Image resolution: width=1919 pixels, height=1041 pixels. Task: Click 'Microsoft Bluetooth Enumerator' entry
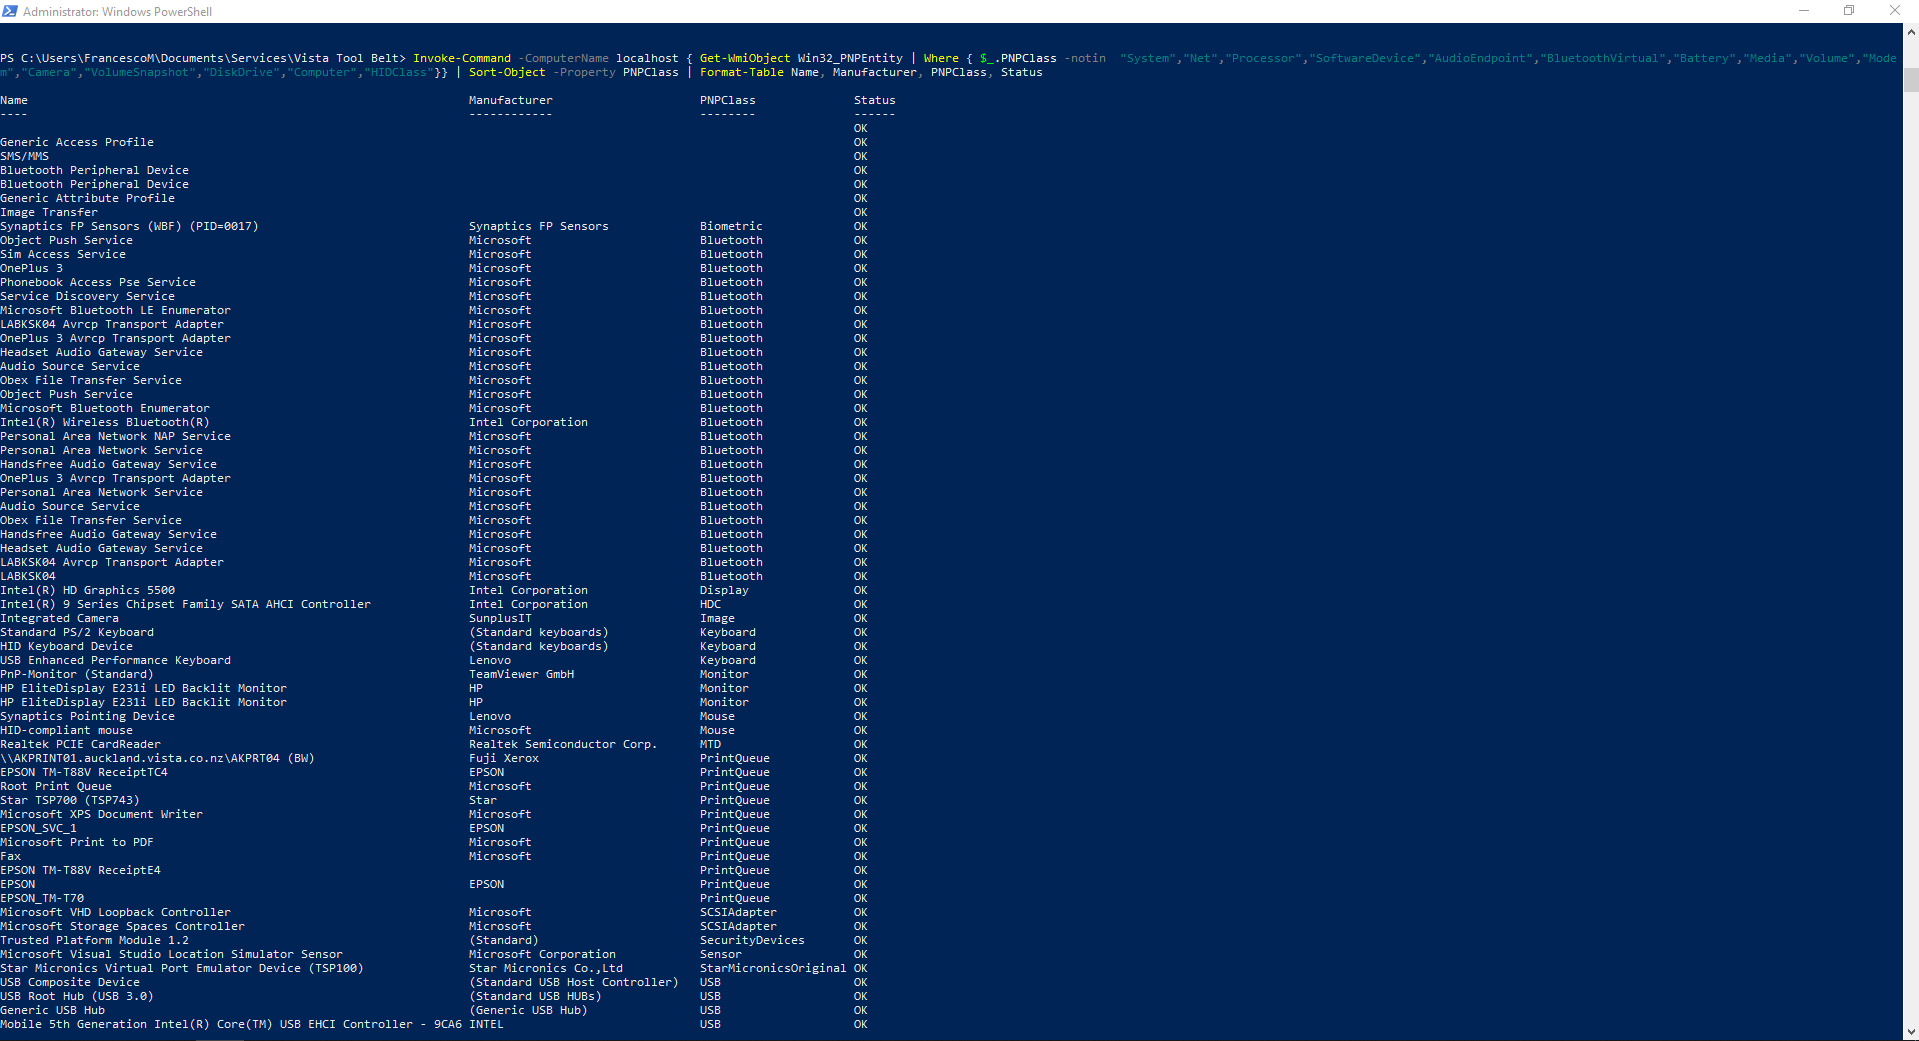click(105, 408)
